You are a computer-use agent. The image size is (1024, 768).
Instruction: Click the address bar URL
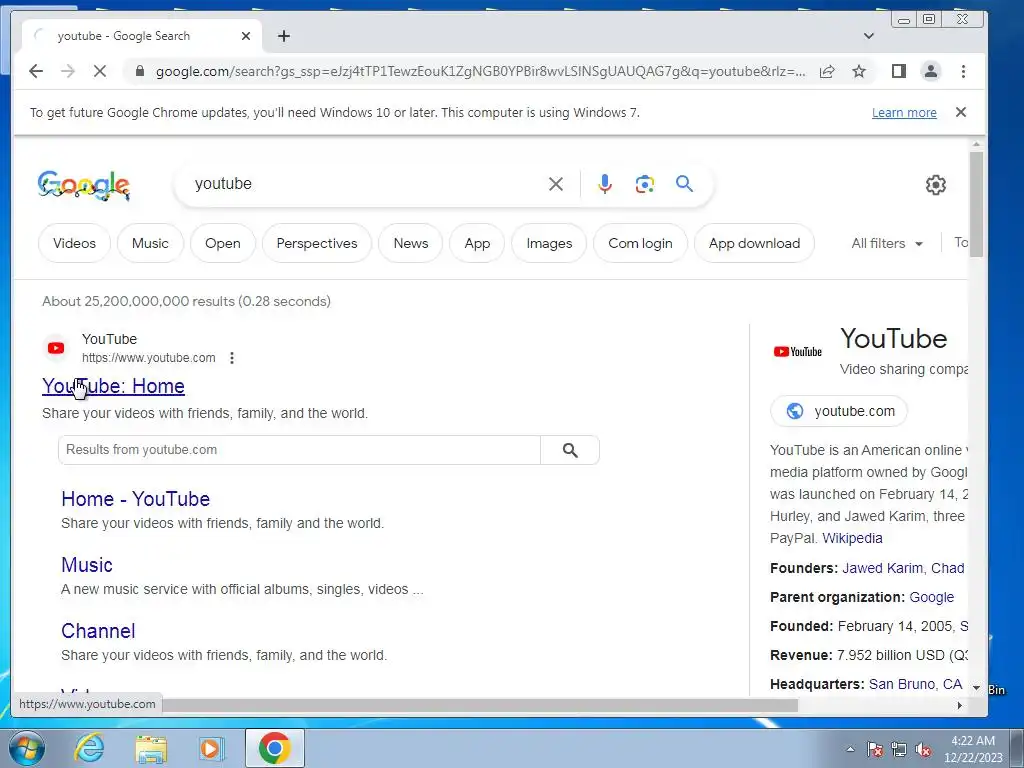(x=480, y=71)
